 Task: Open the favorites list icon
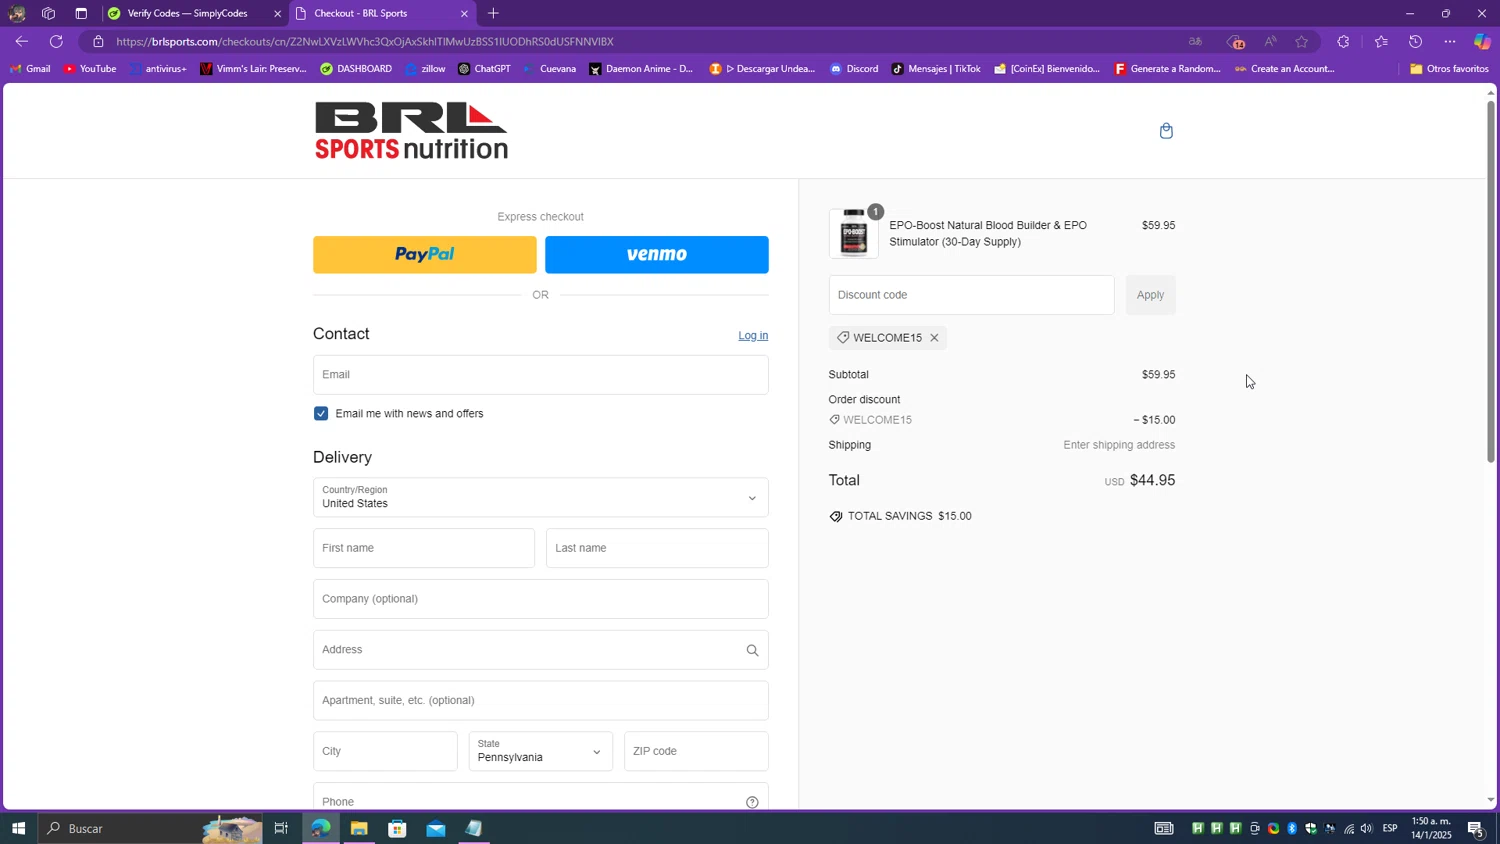coord(1381,42)
